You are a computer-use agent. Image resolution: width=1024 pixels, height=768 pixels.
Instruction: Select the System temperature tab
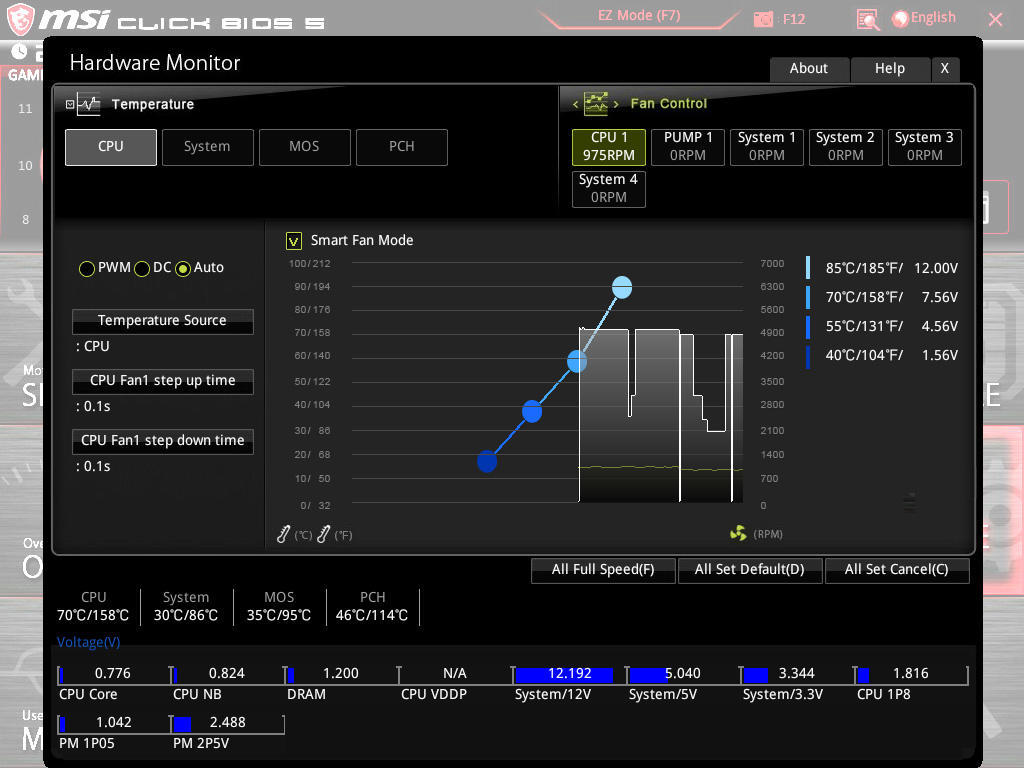point(208,147)
